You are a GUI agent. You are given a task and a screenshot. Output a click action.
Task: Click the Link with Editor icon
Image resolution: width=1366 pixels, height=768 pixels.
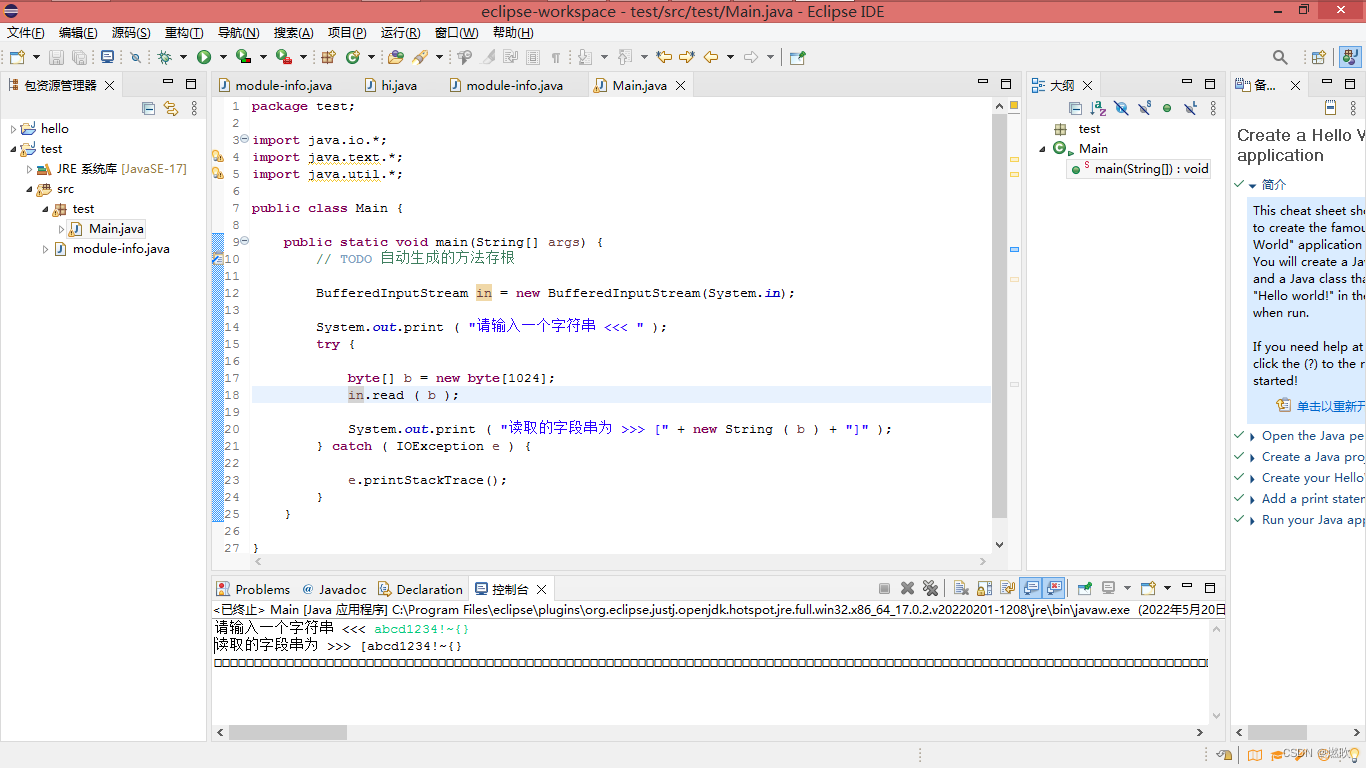(x=171, y=108)
